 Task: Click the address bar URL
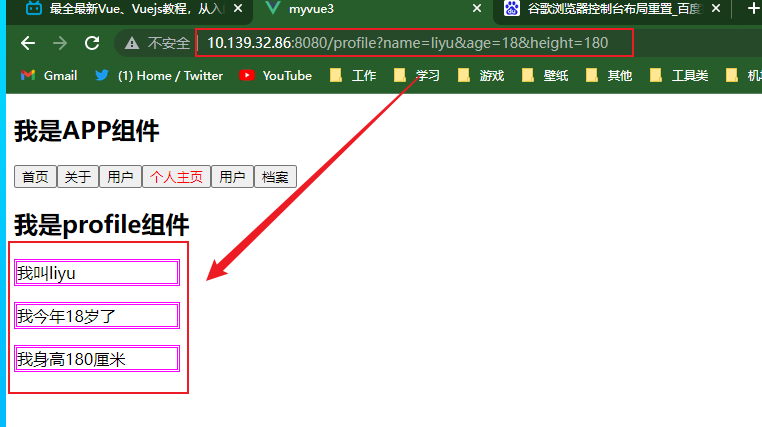pos(408,43)
